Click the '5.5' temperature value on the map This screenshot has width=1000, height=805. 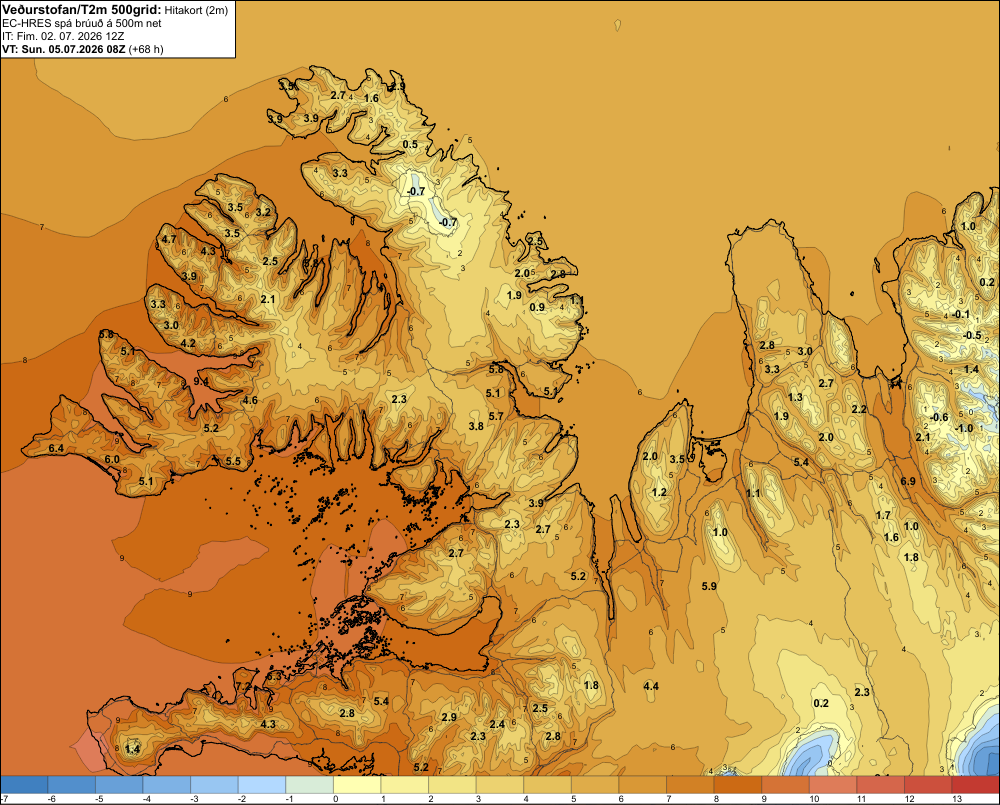pyautogui.click(x=233, y=461)
